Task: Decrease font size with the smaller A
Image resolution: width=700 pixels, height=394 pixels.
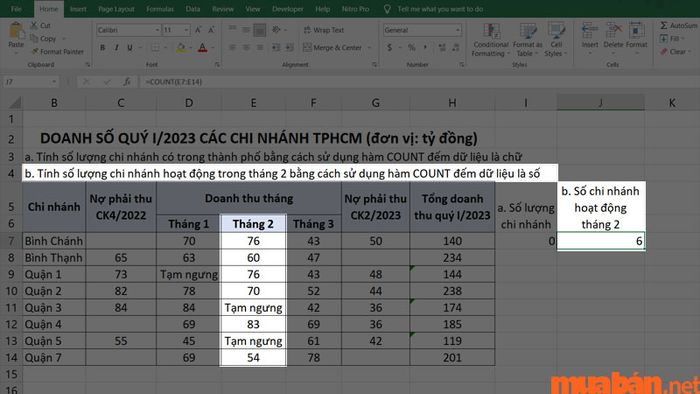Action: click(x=211, y=30)
